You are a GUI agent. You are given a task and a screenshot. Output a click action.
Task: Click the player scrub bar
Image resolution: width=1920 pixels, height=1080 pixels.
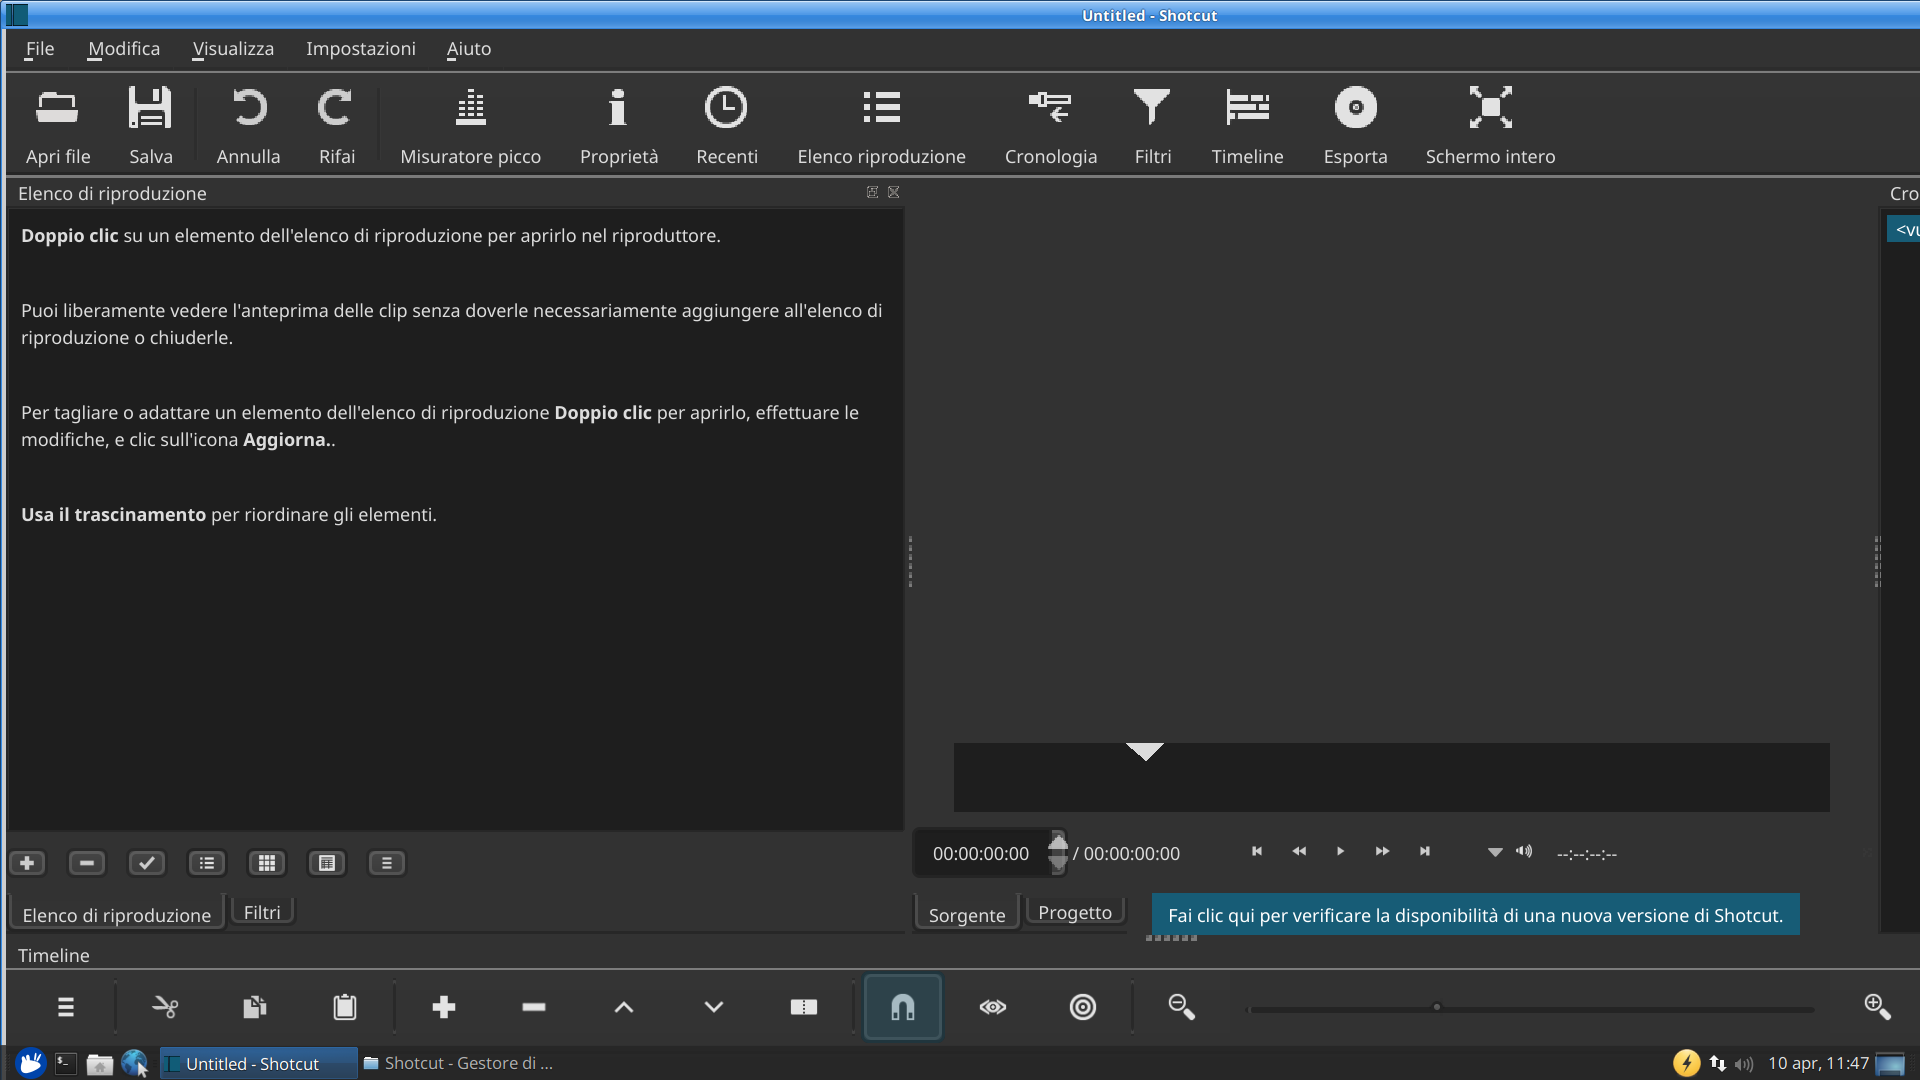tap(1391, 777)
